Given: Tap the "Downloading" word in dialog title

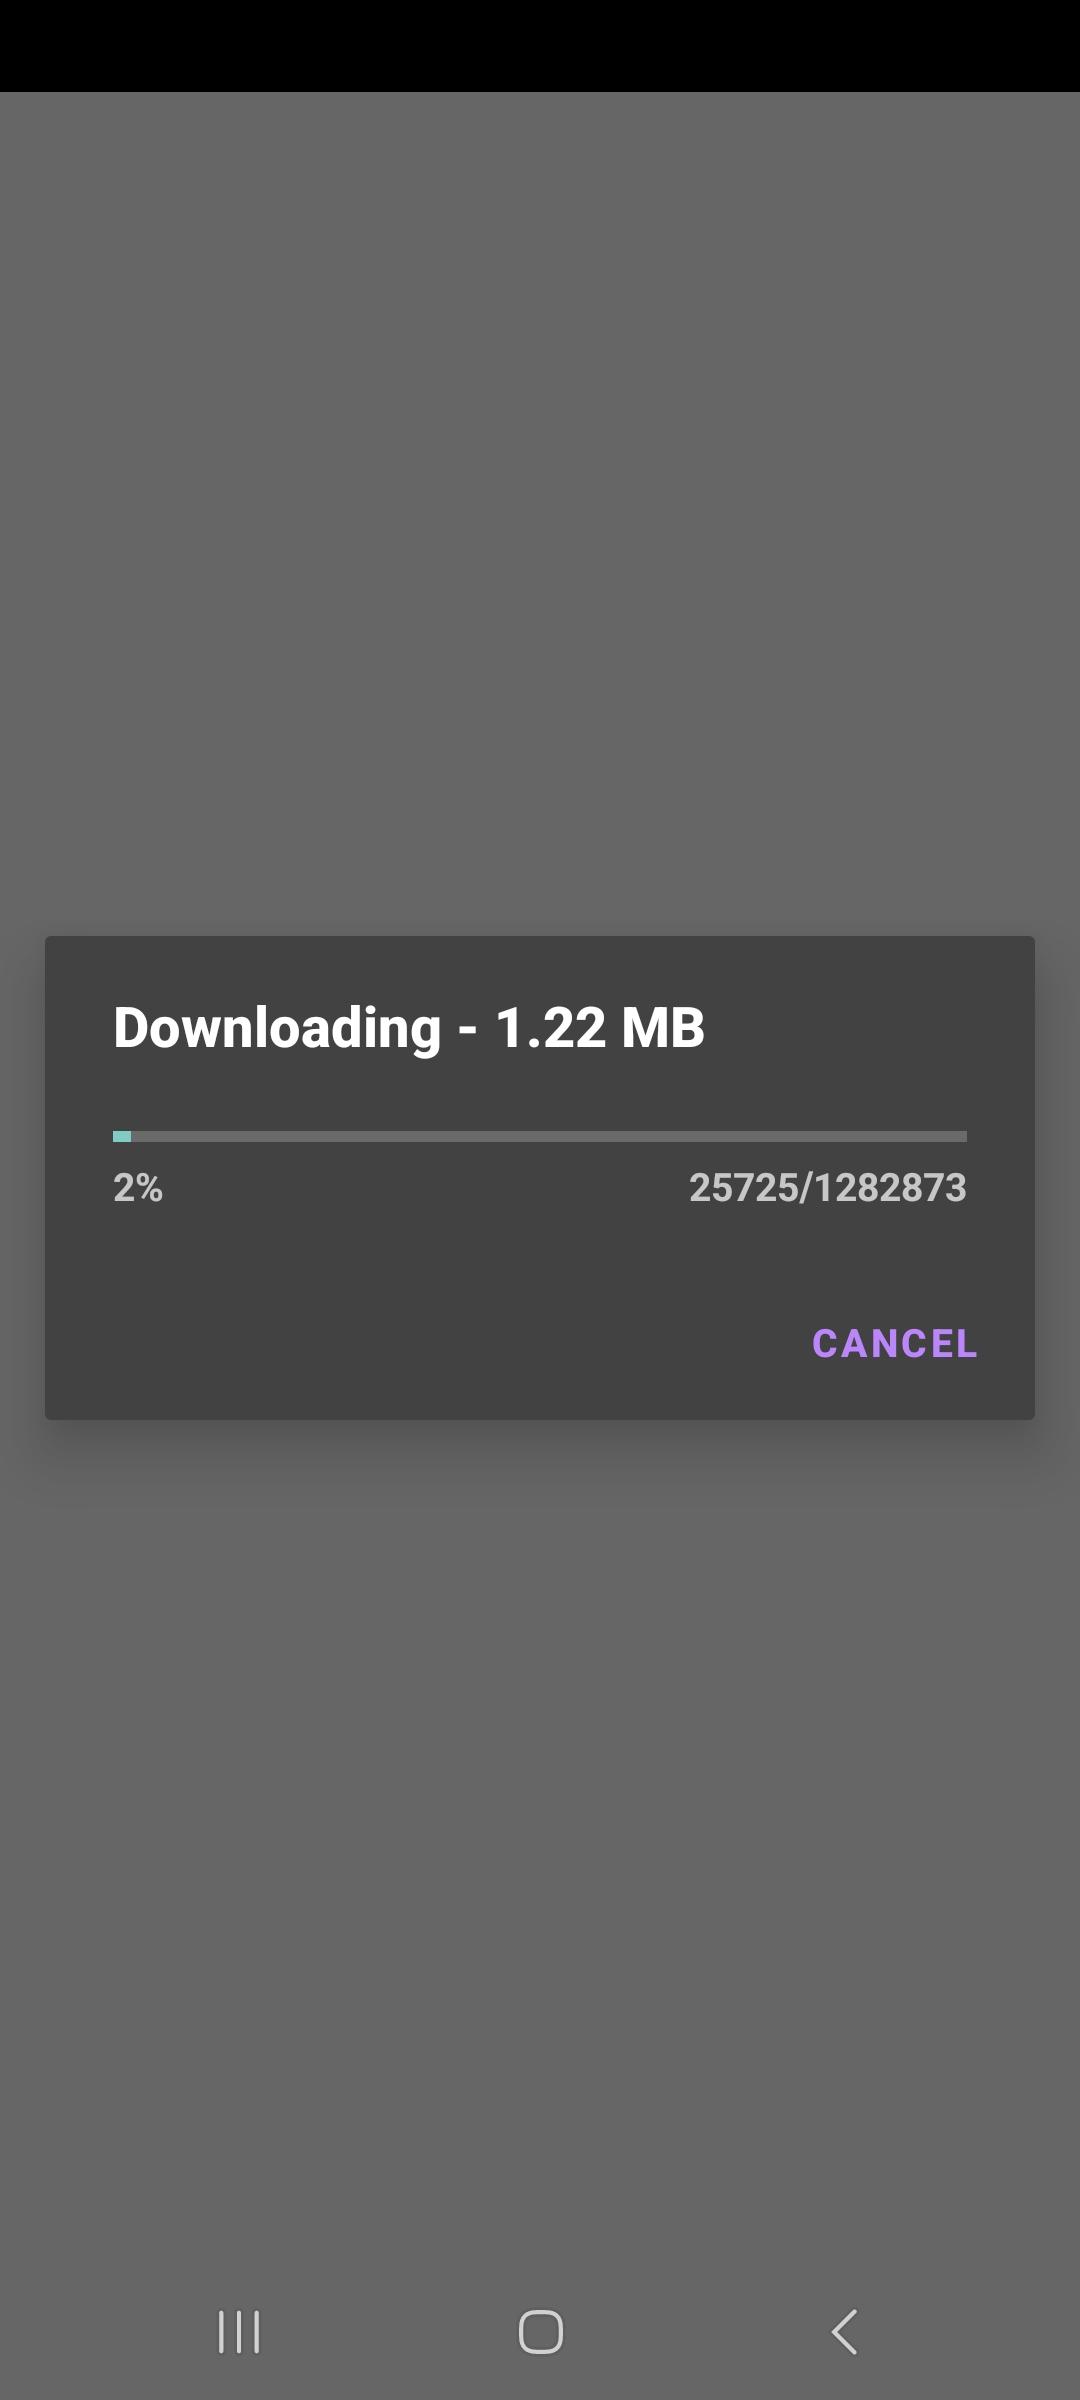Looking at the screenshot, I should [277, 1029].
